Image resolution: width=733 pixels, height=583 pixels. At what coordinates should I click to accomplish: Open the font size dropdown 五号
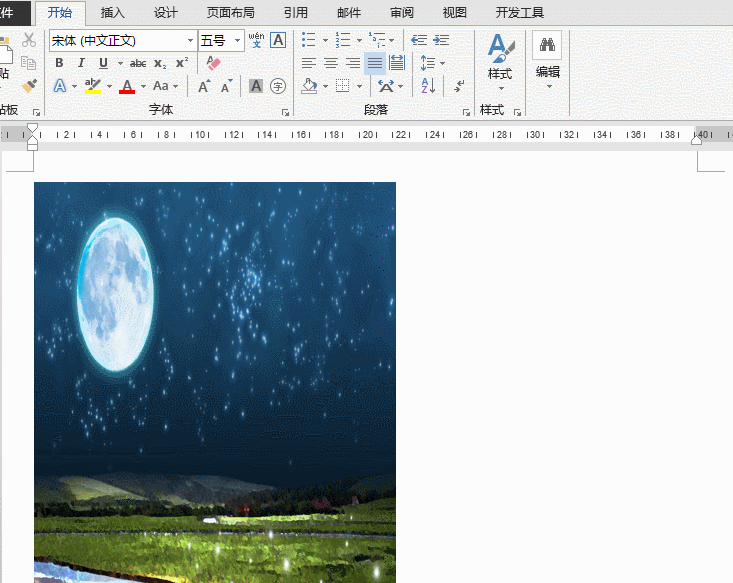[238, 41]
